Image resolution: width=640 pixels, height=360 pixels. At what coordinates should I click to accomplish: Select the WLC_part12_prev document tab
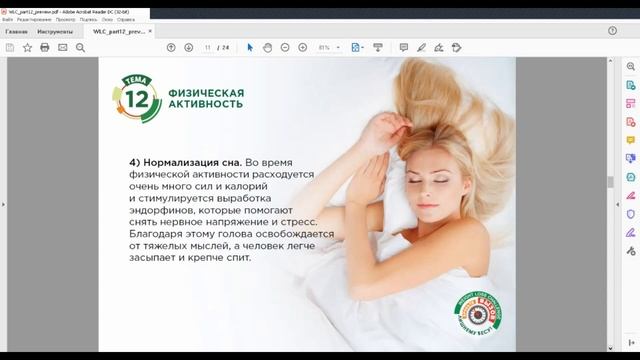click(118, 31)
